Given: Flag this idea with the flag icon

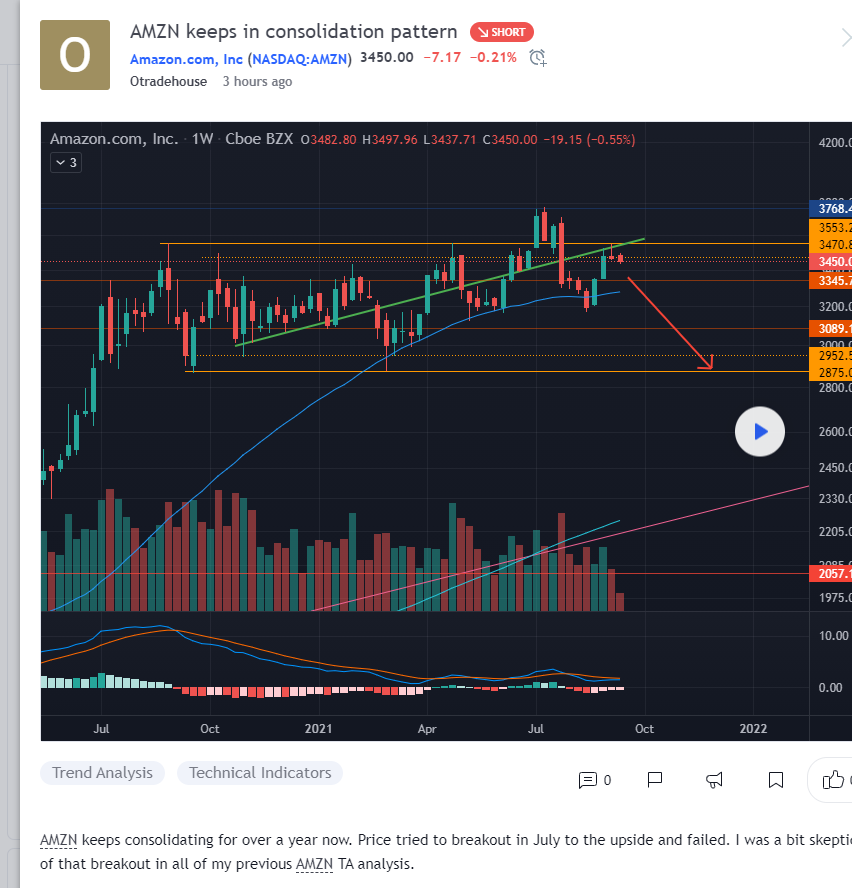Looking at the screenshot, I should (x=655, y=780).
